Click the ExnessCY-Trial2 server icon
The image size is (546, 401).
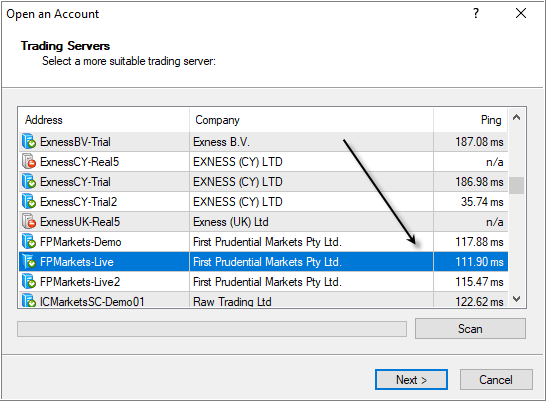click(x=29, y=202)
